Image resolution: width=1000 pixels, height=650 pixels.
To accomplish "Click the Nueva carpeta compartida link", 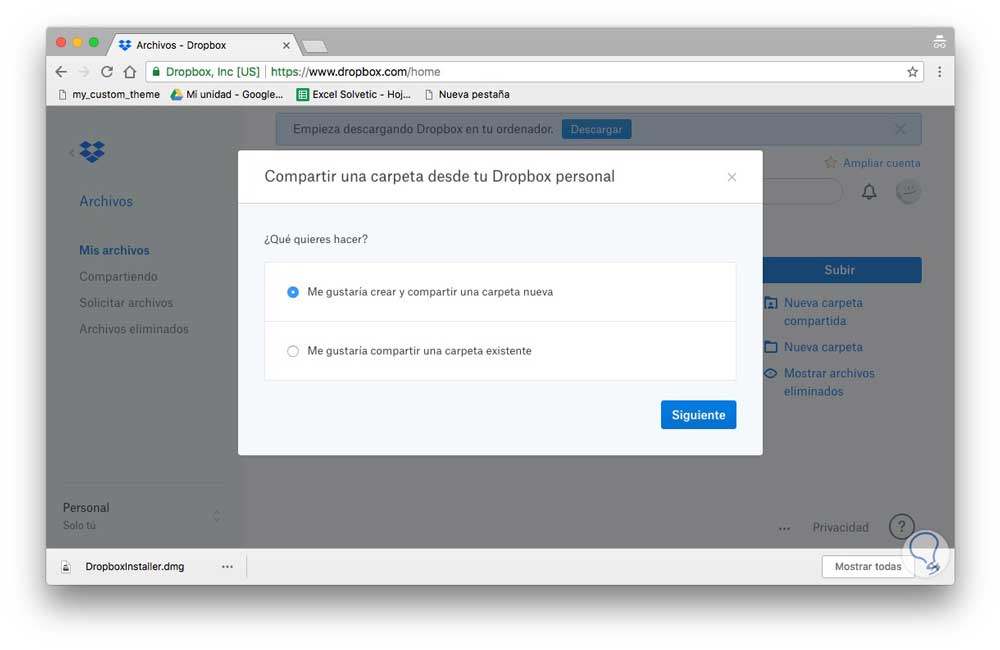I will click(823, 312).
